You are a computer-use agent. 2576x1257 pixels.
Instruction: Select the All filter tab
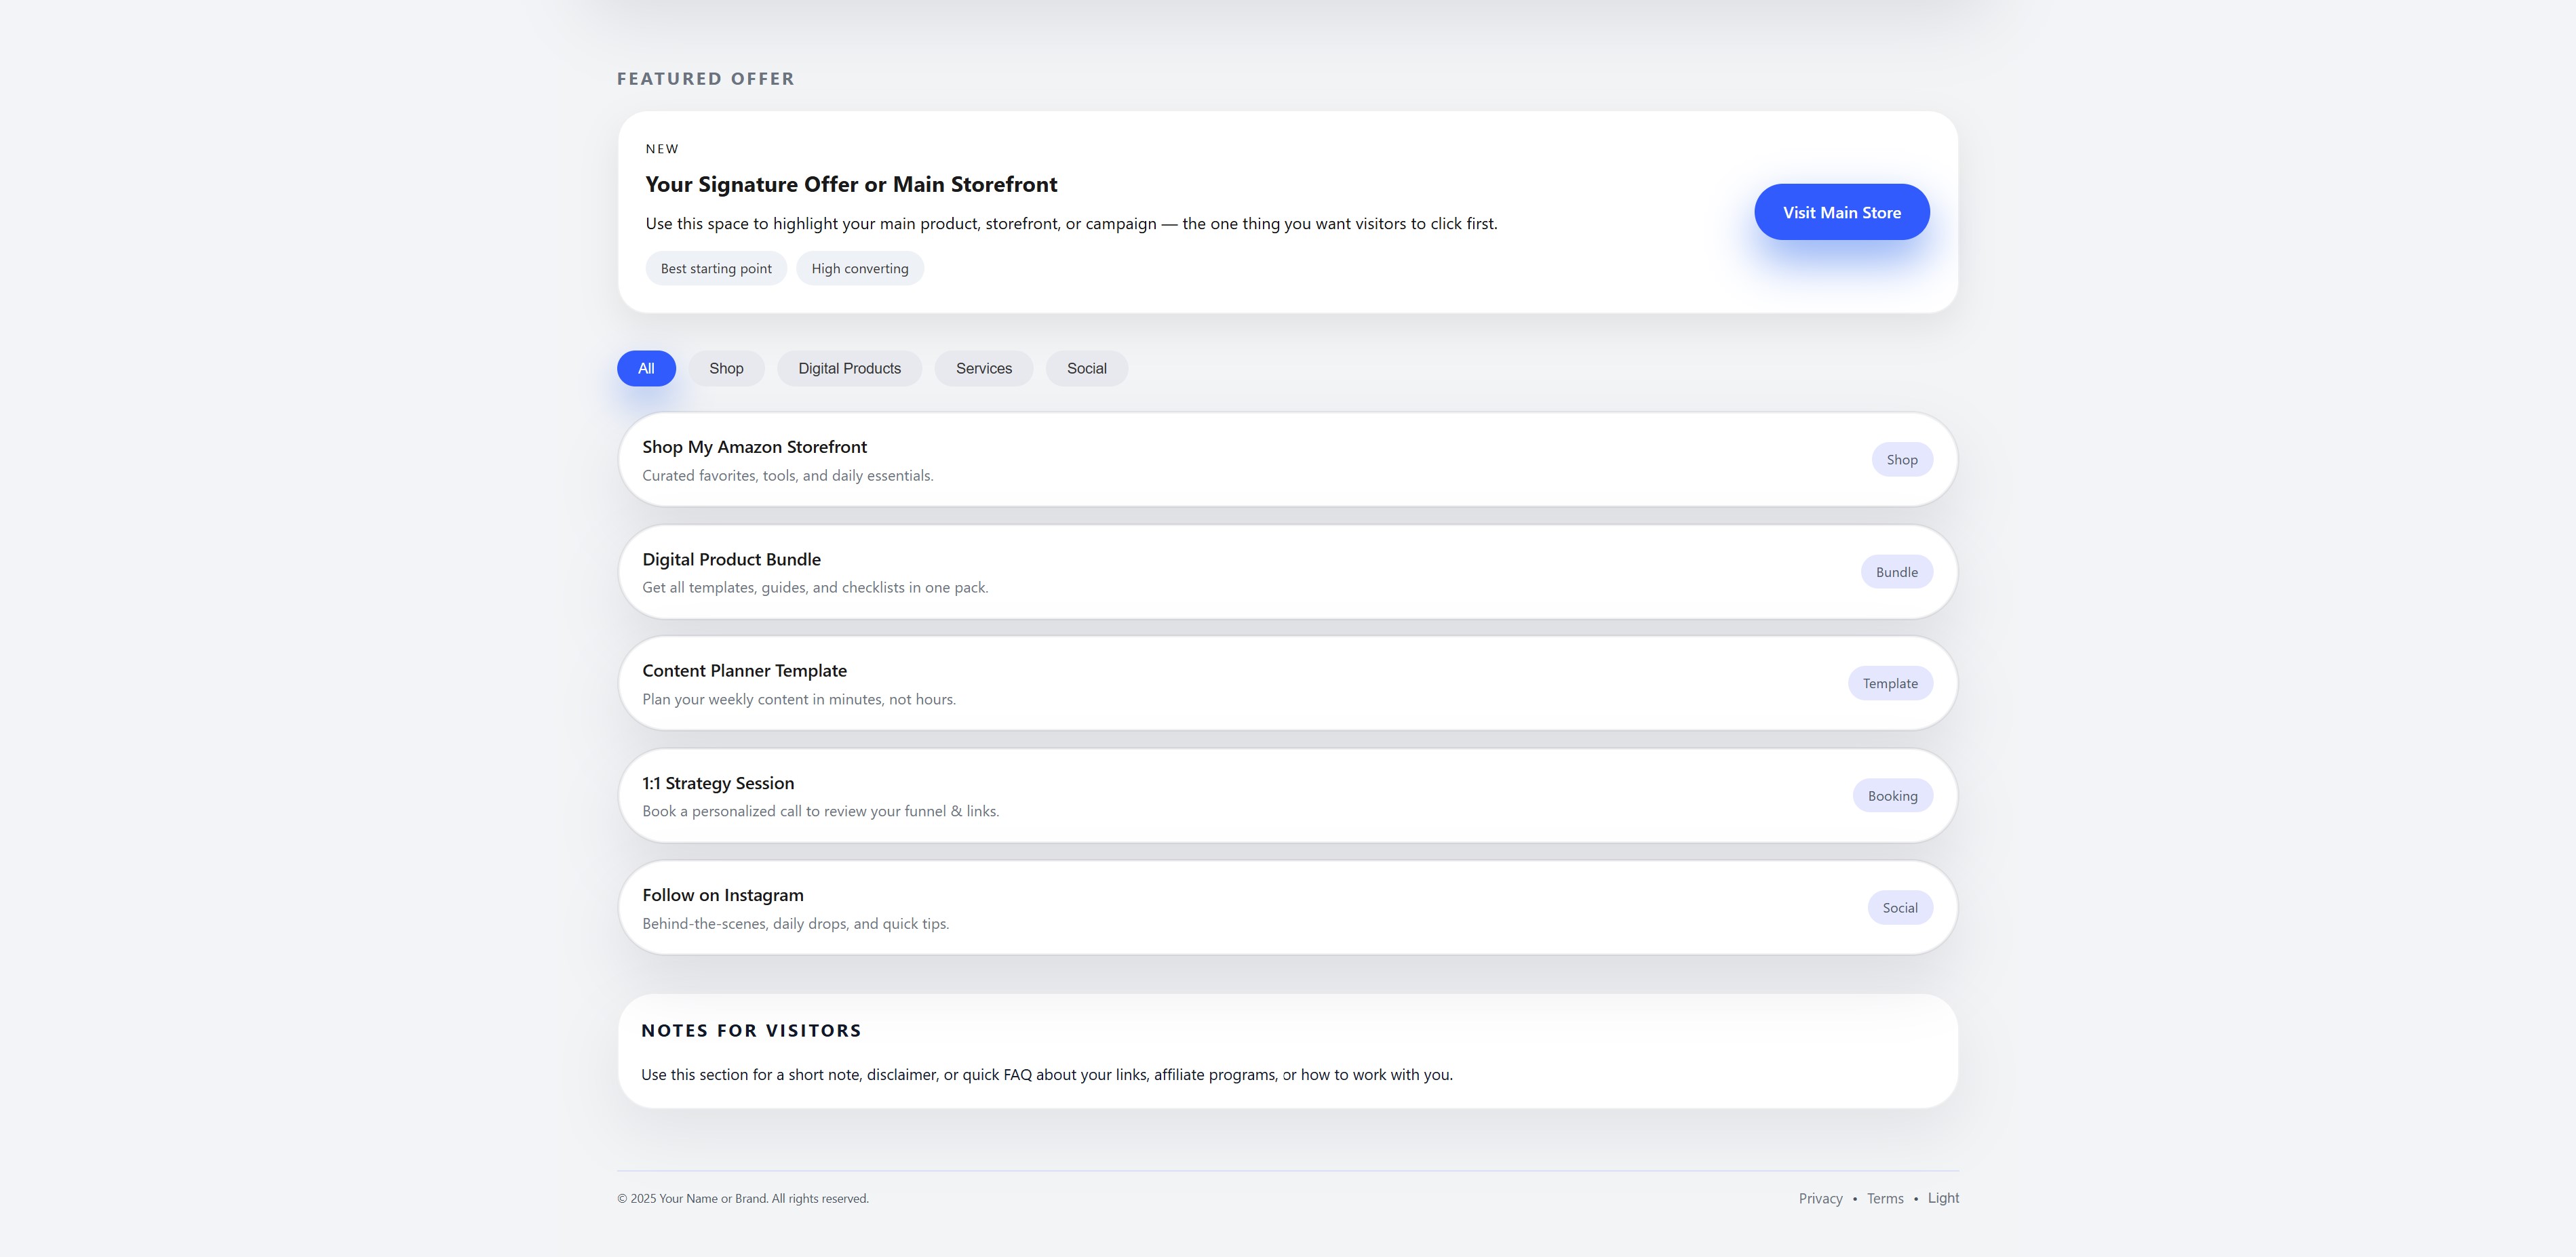[646, 368]
